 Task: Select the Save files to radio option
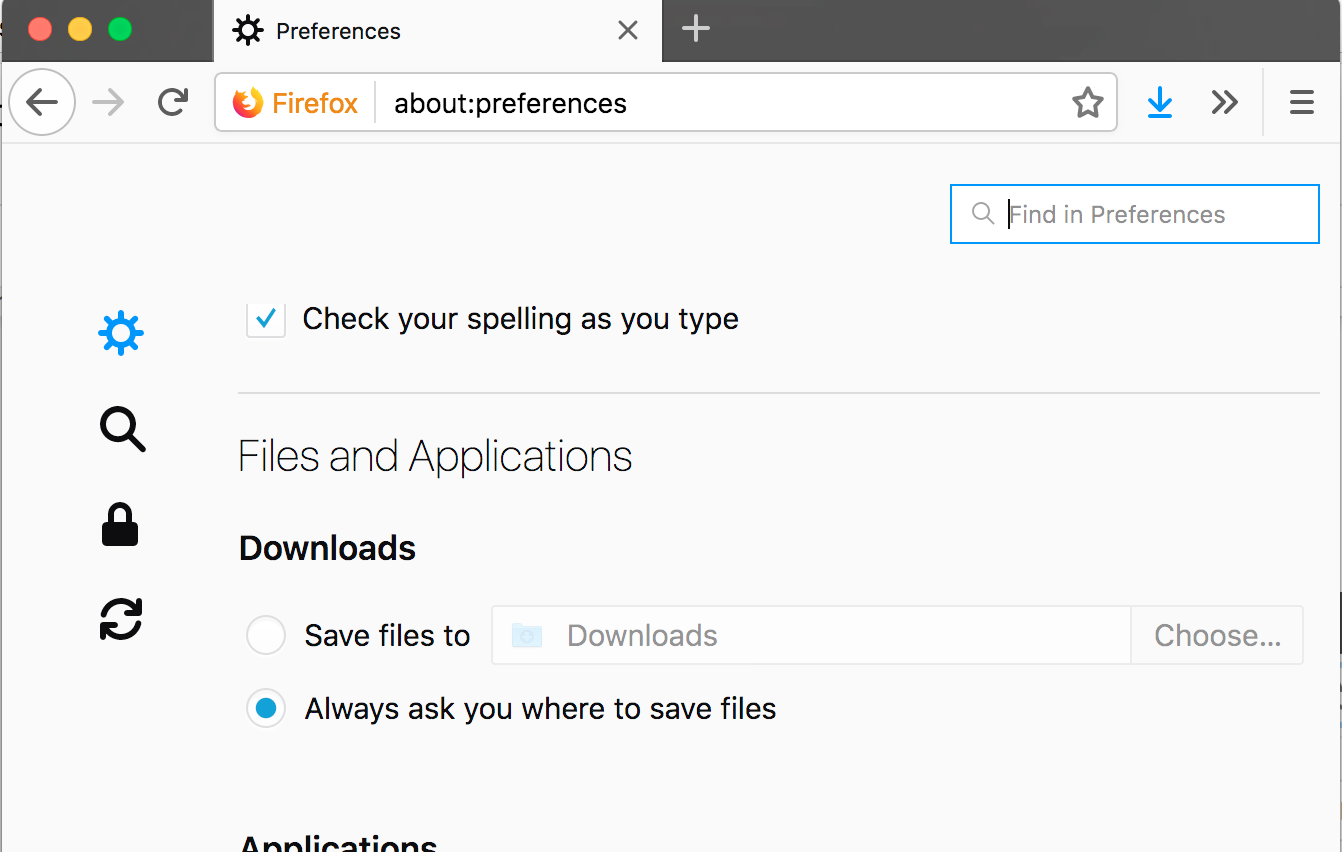pyautogui.click(x=266, y=635)
